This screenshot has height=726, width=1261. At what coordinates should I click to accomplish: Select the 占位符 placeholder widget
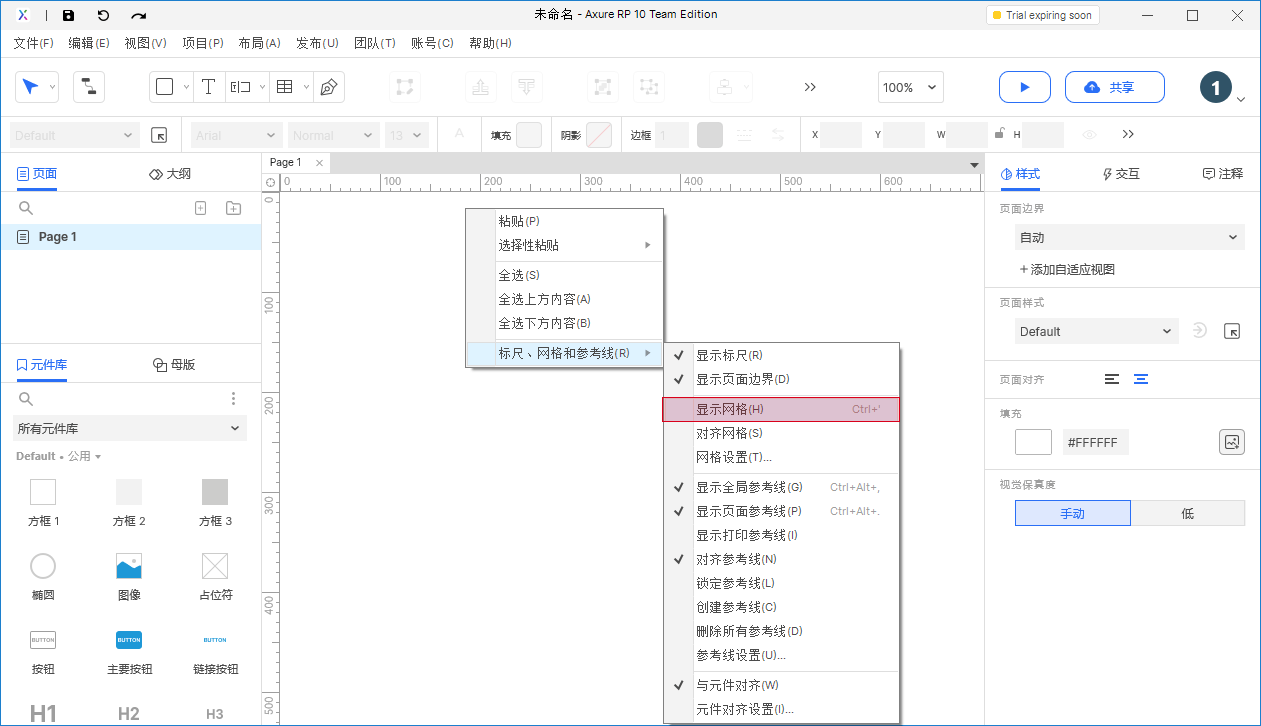[215, 578]
